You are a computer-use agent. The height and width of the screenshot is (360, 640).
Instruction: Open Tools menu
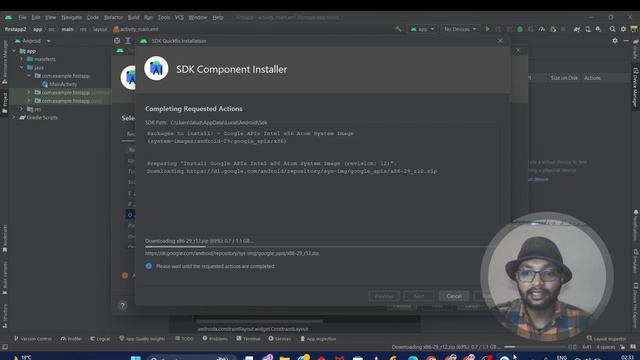(x=164, y=18)
